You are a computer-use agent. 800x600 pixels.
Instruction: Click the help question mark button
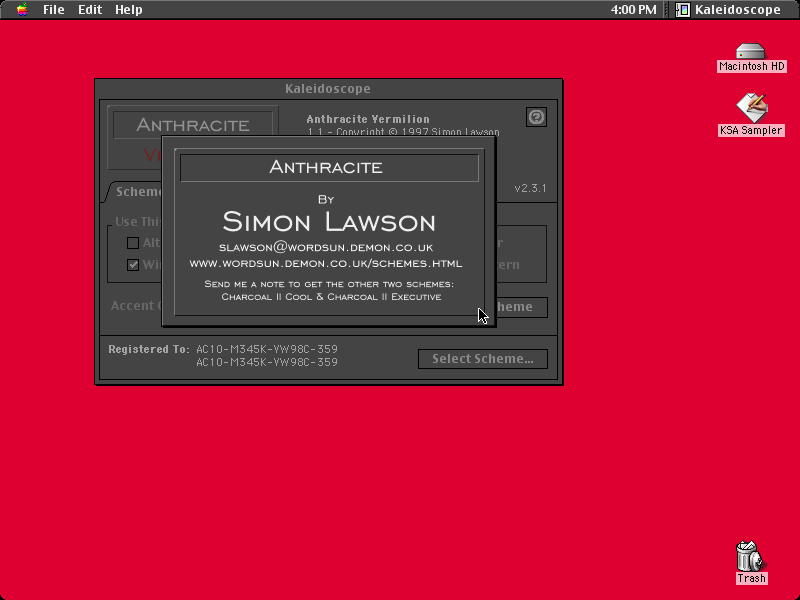(536, 117)
